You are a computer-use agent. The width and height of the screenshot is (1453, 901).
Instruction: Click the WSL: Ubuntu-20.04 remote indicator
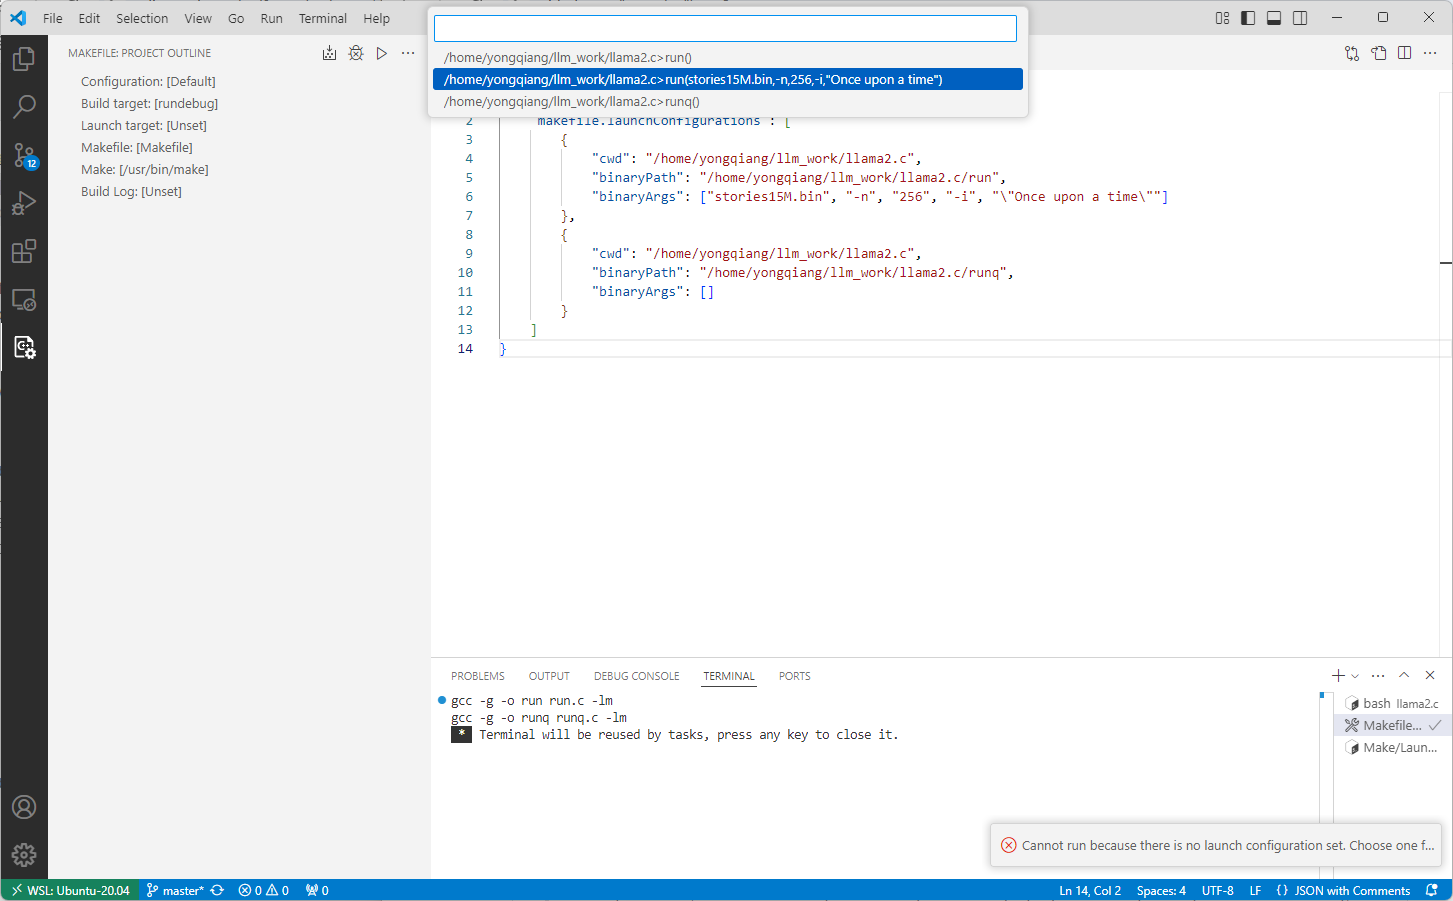[x=70, y=890]
